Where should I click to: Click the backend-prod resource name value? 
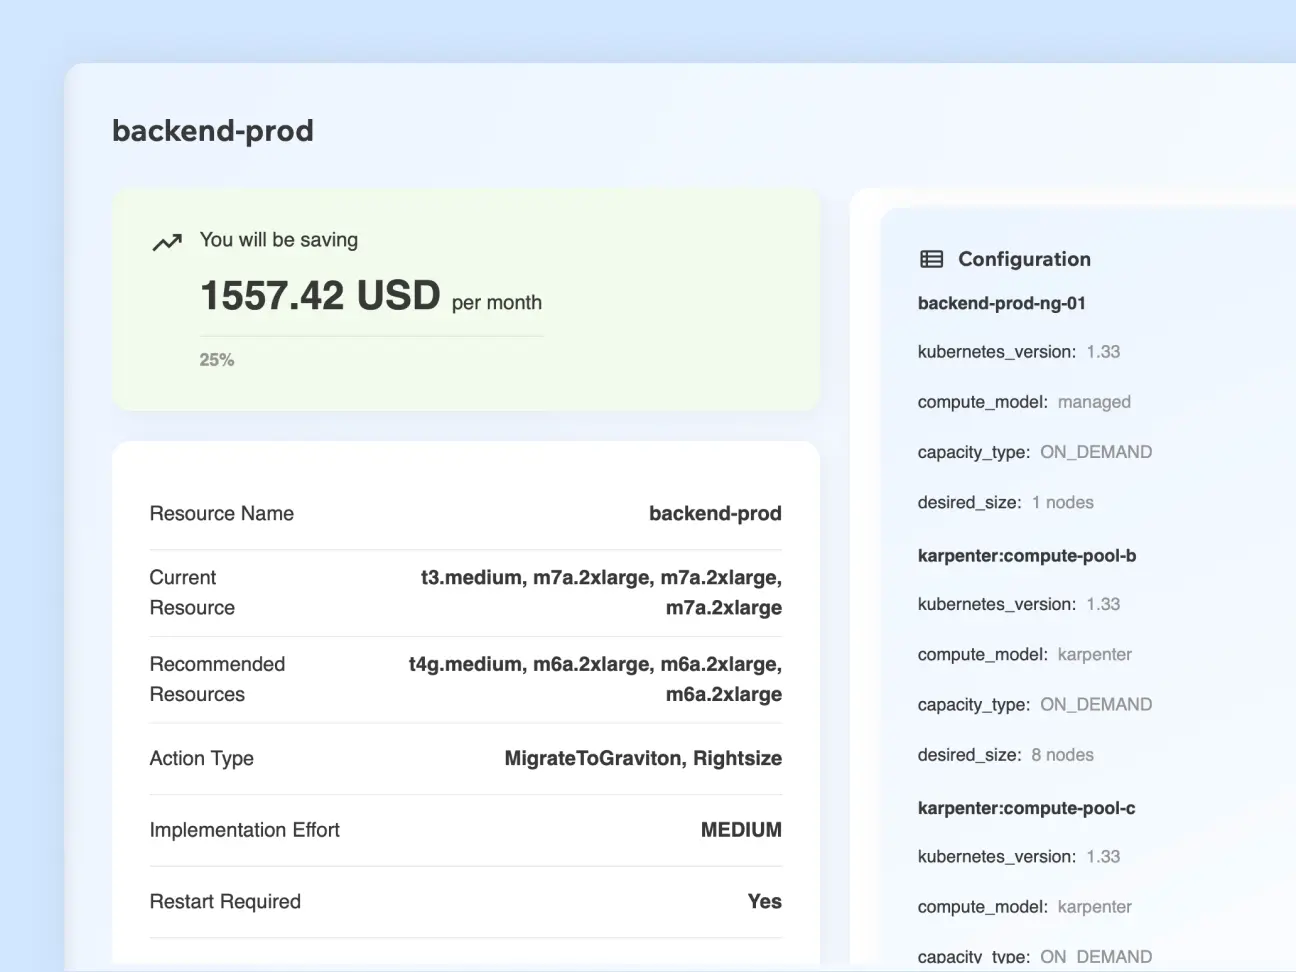click(715, 514)
